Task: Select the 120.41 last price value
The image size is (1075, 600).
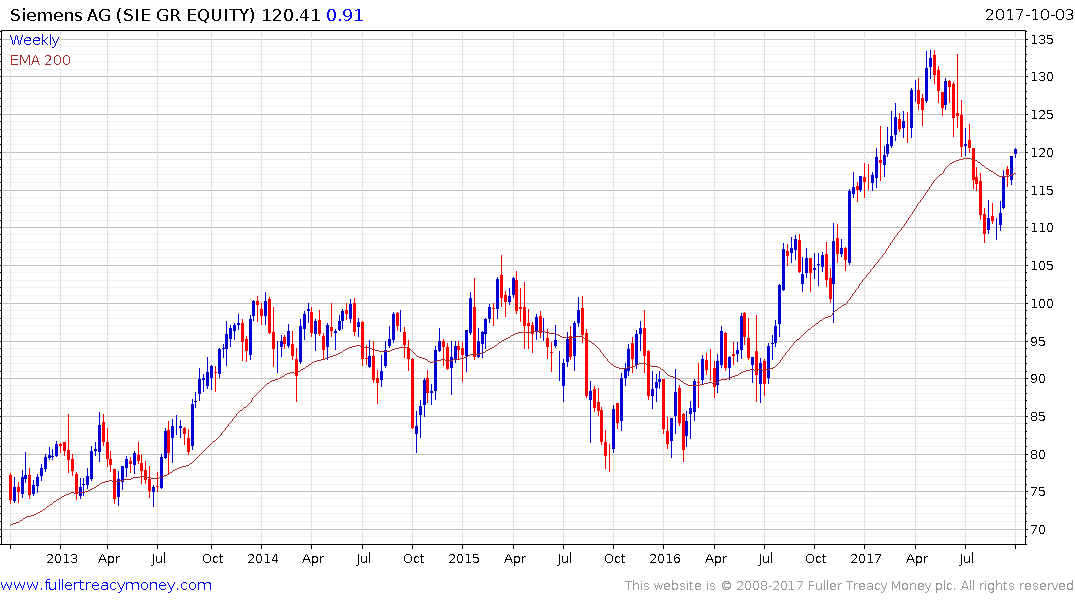Action: 291,14
